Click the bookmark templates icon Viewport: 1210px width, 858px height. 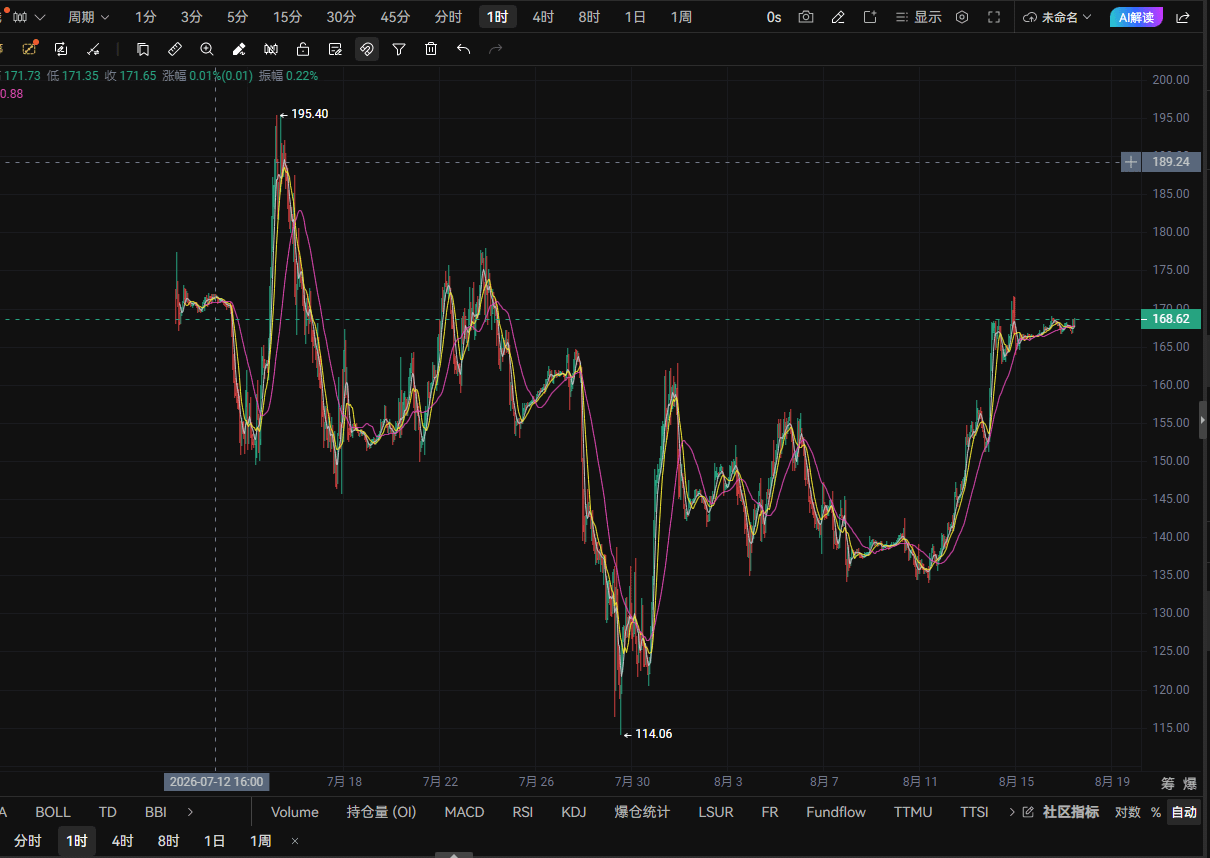click(143, 49)
